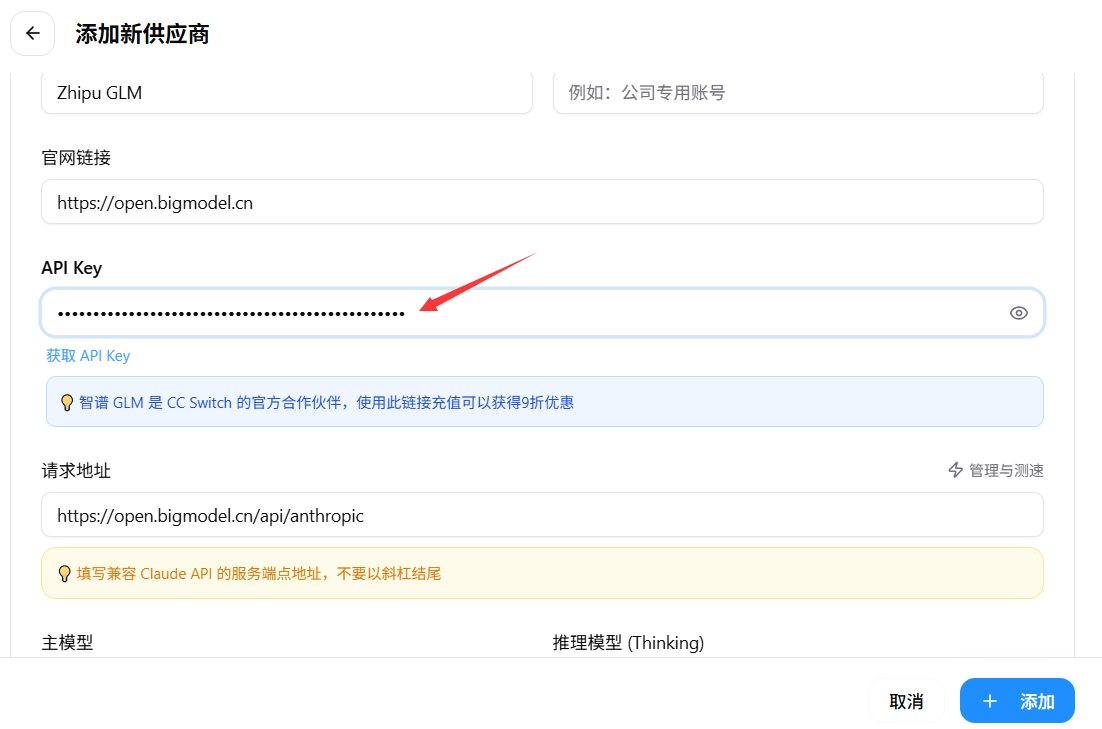Click the 请求地址 label

point(76,470)
